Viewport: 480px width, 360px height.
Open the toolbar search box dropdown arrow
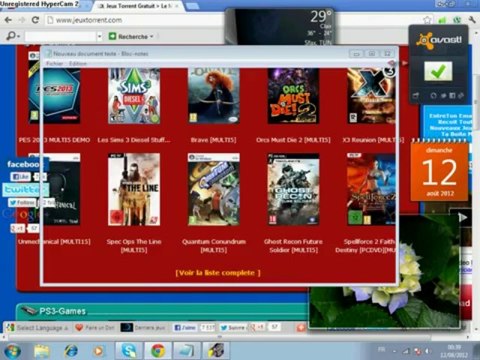point(99,36)
